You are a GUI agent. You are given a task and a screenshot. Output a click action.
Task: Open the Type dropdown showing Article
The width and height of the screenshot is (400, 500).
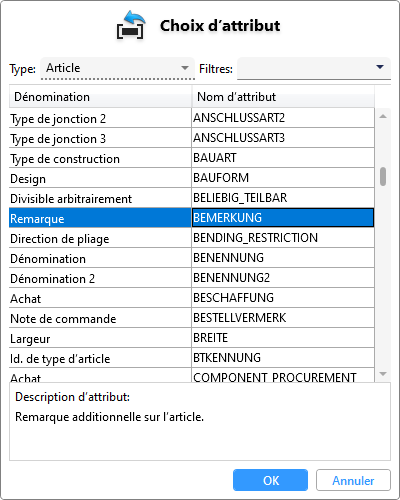point(117,68)
